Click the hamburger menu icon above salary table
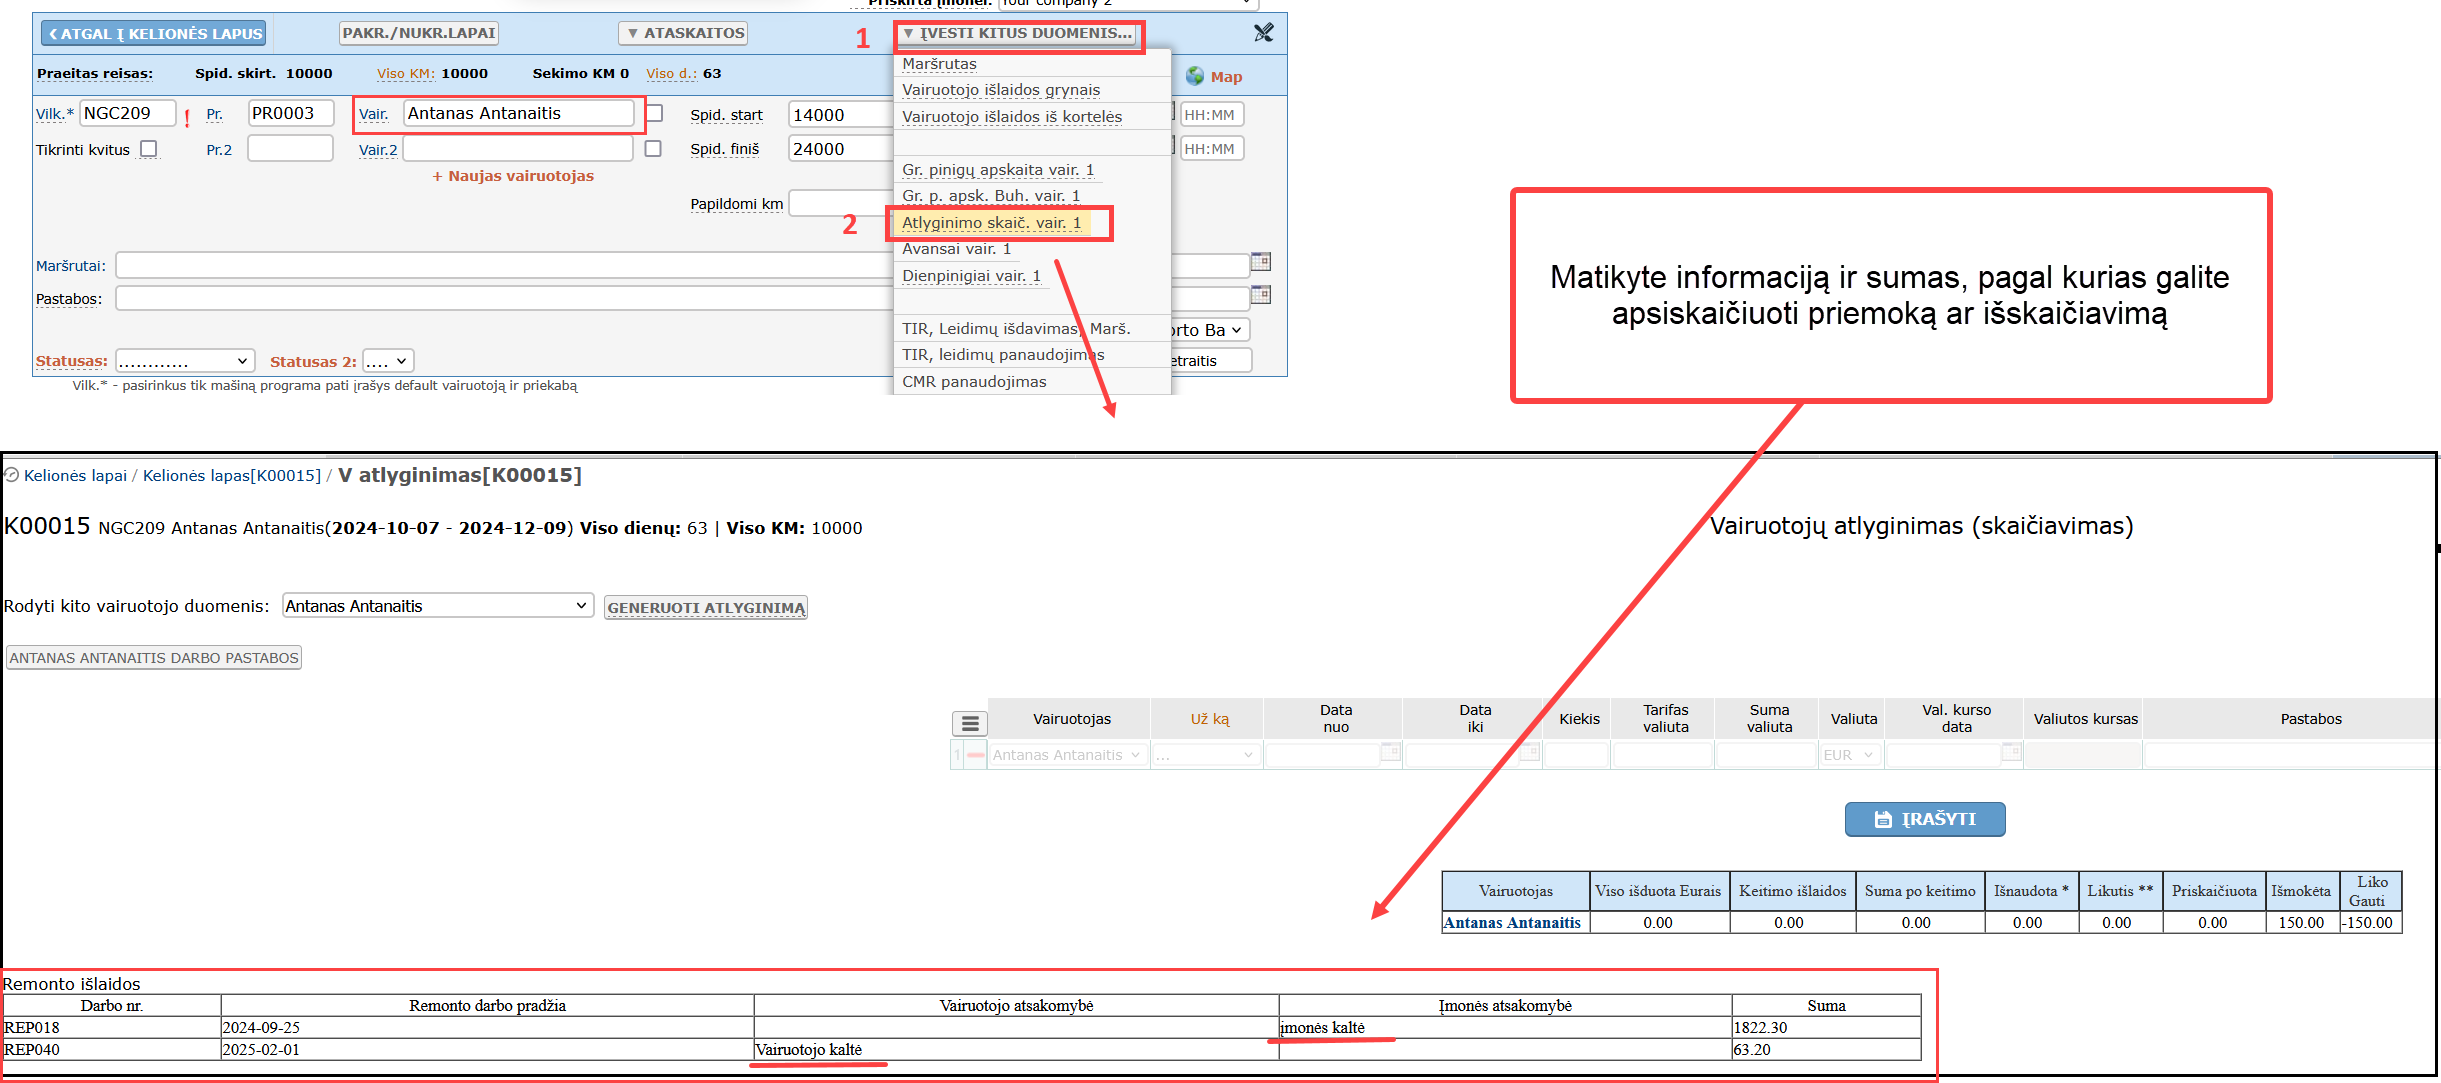This screenshot has height=1083, width=2441. [x=970, y=723]
